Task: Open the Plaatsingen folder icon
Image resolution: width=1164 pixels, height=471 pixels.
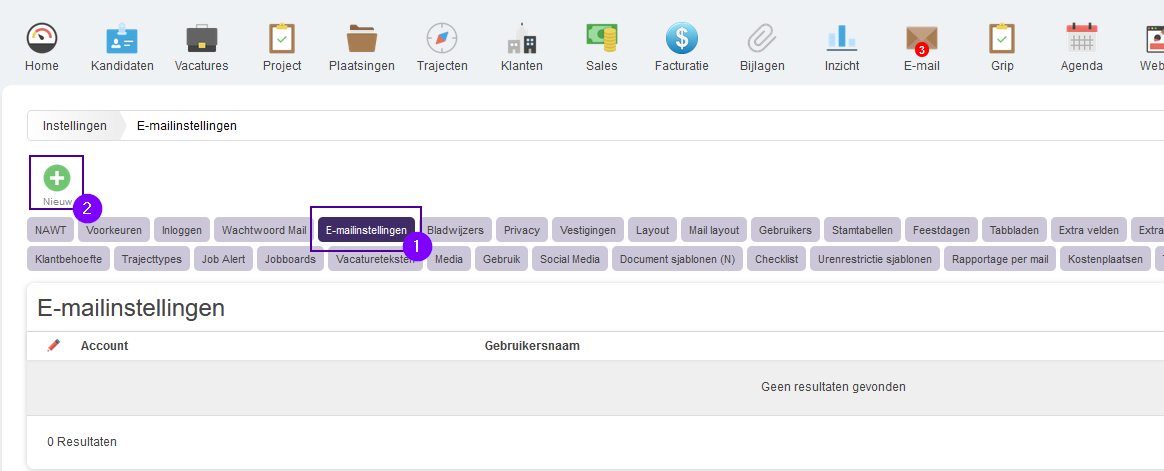Action: click(x=362, y=39)
